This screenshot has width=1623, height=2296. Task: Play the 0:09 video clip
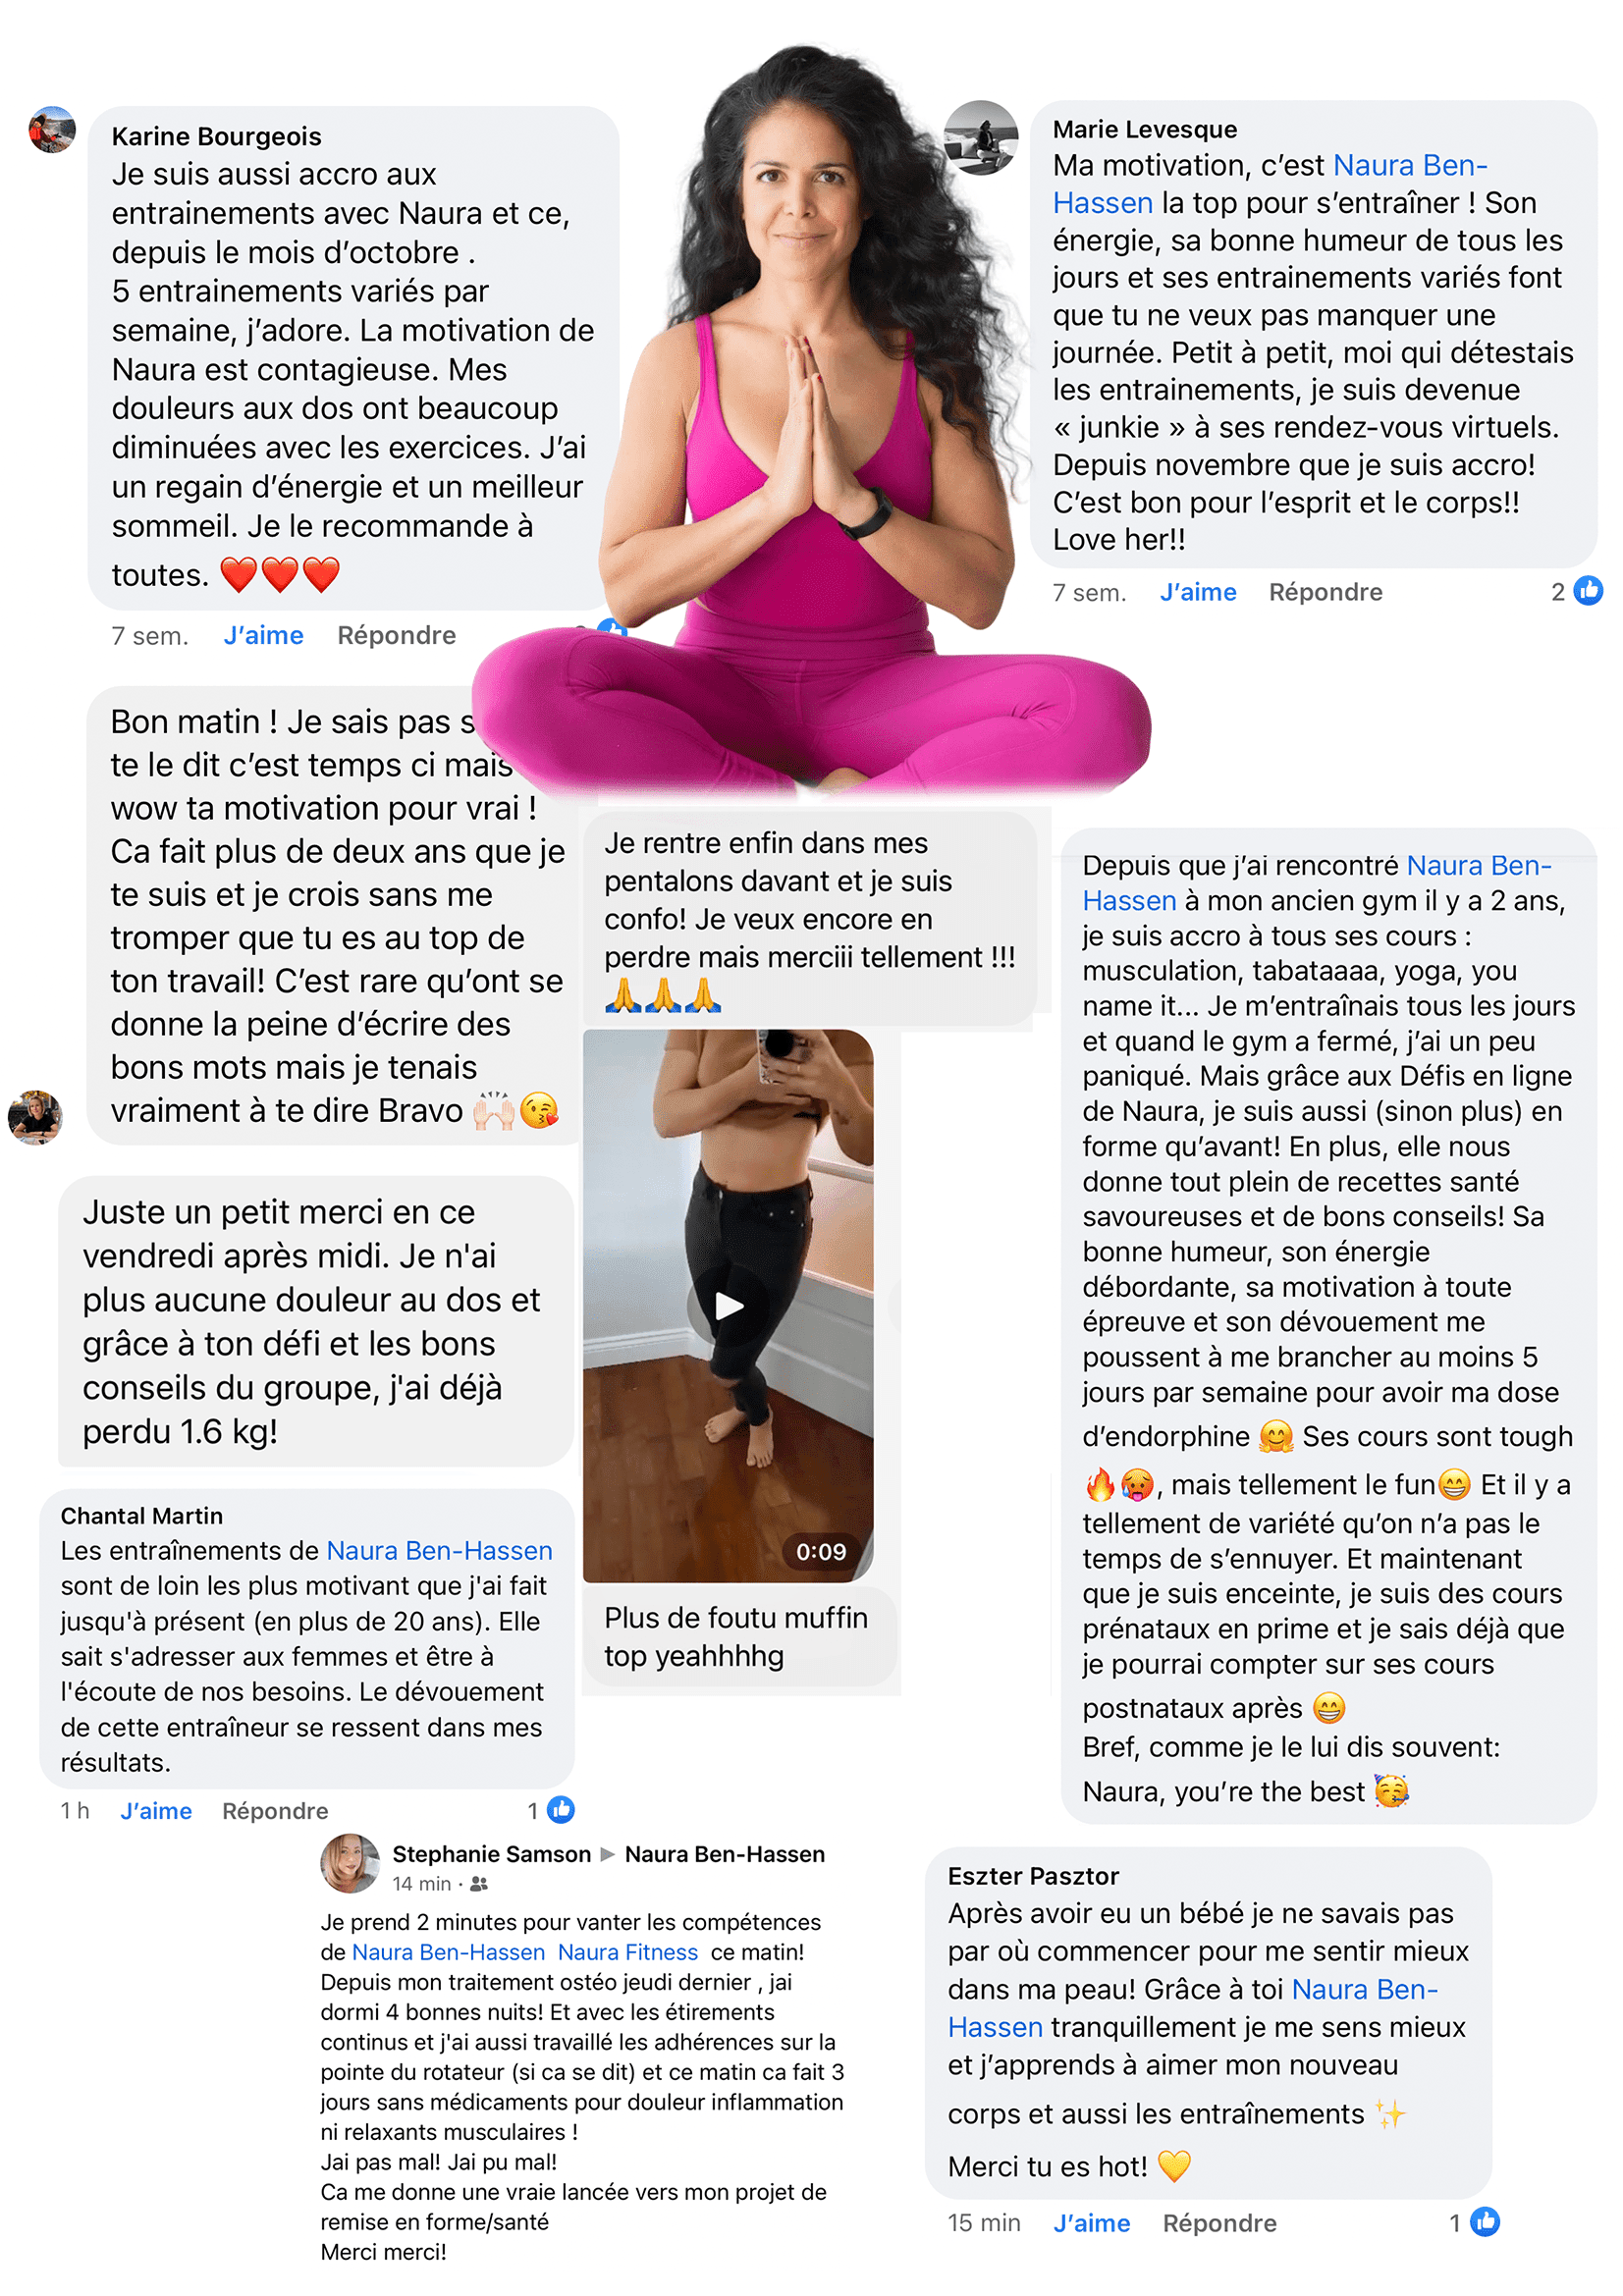point(728,1306)
